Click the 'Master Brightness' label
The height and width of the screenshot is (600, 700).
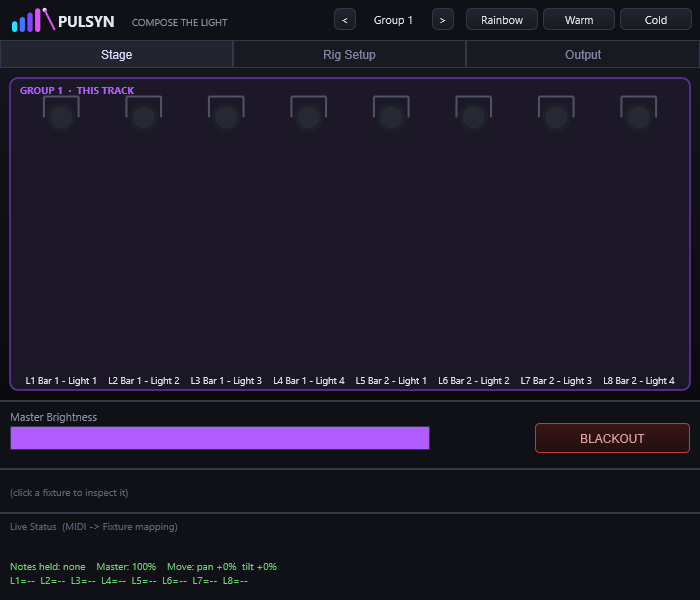(x=54, y=417)
